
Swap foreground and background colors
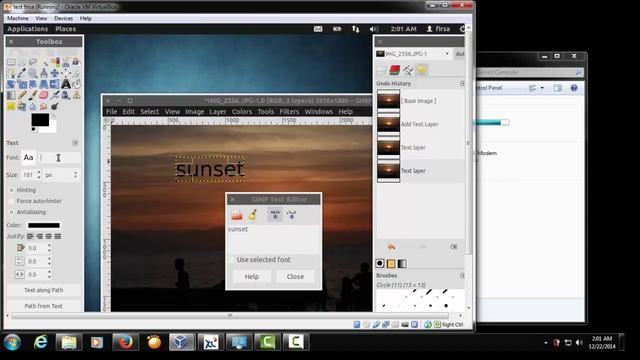tap(53, 116)
